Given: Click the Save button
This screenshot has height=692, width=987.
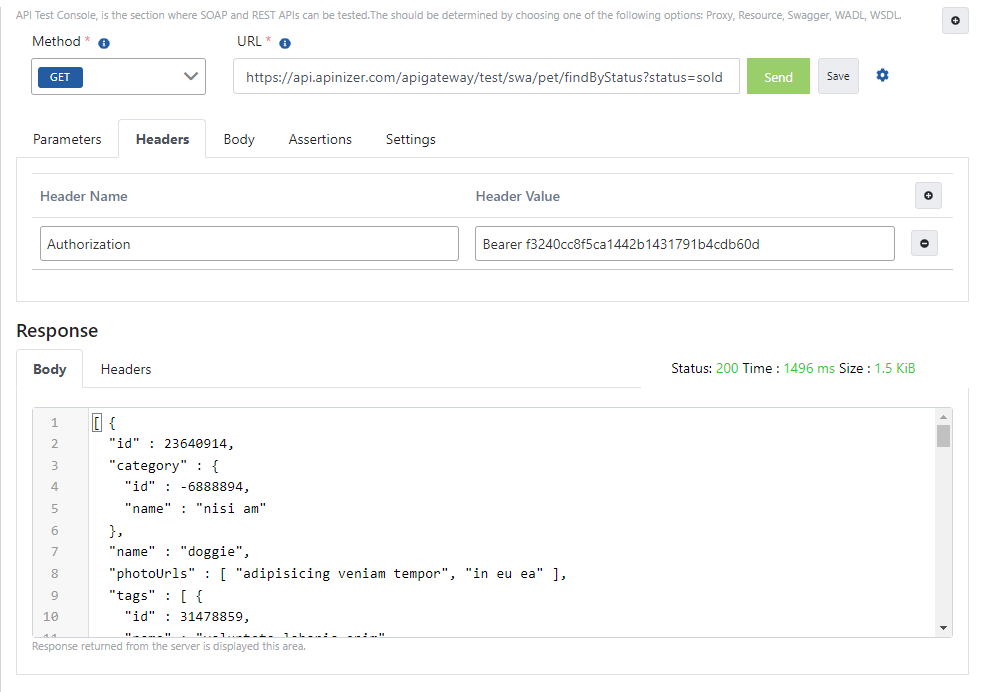Looking at the screenshot, I should (838, 77).
